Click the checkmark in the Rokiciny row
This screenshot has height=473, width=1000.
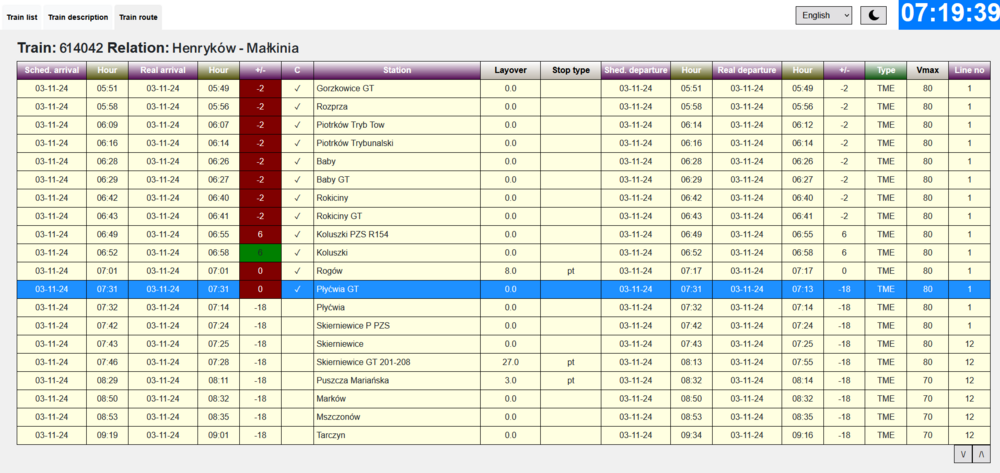click(x=297, y=197)
